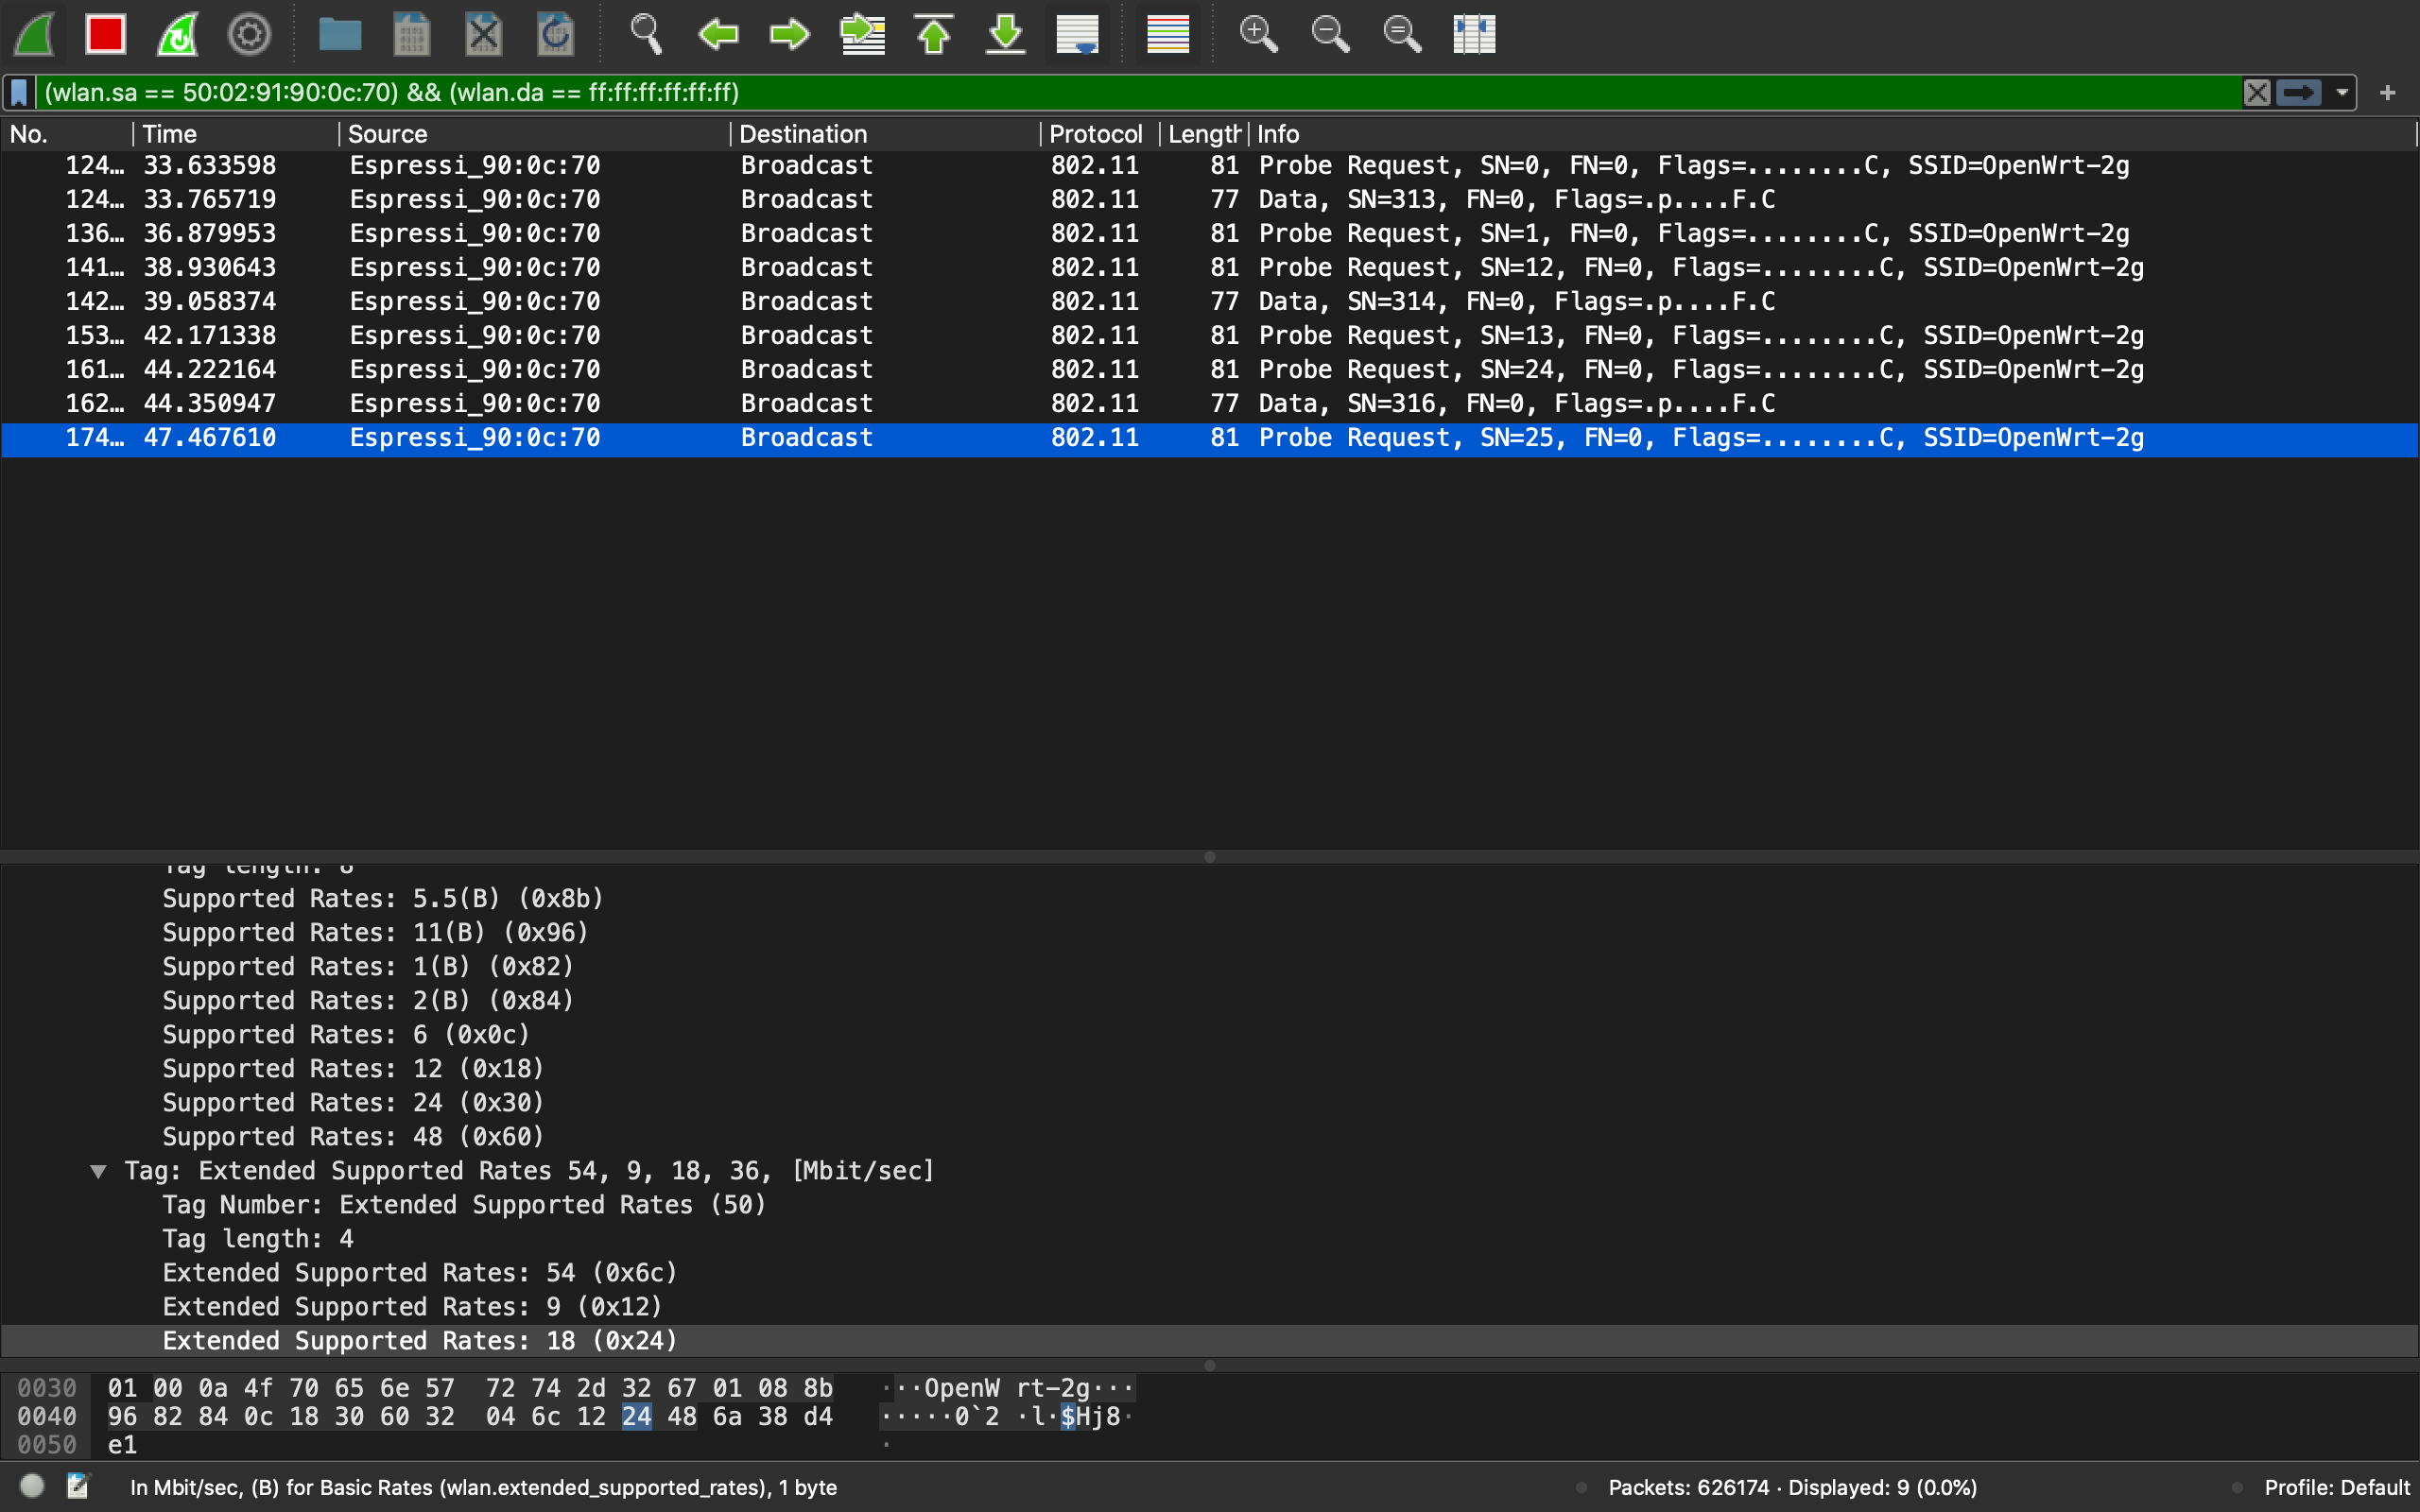2420x1512 pixels.
Task: Toggle auto-scroll during live capture
Action: (x=1078, y=35)
